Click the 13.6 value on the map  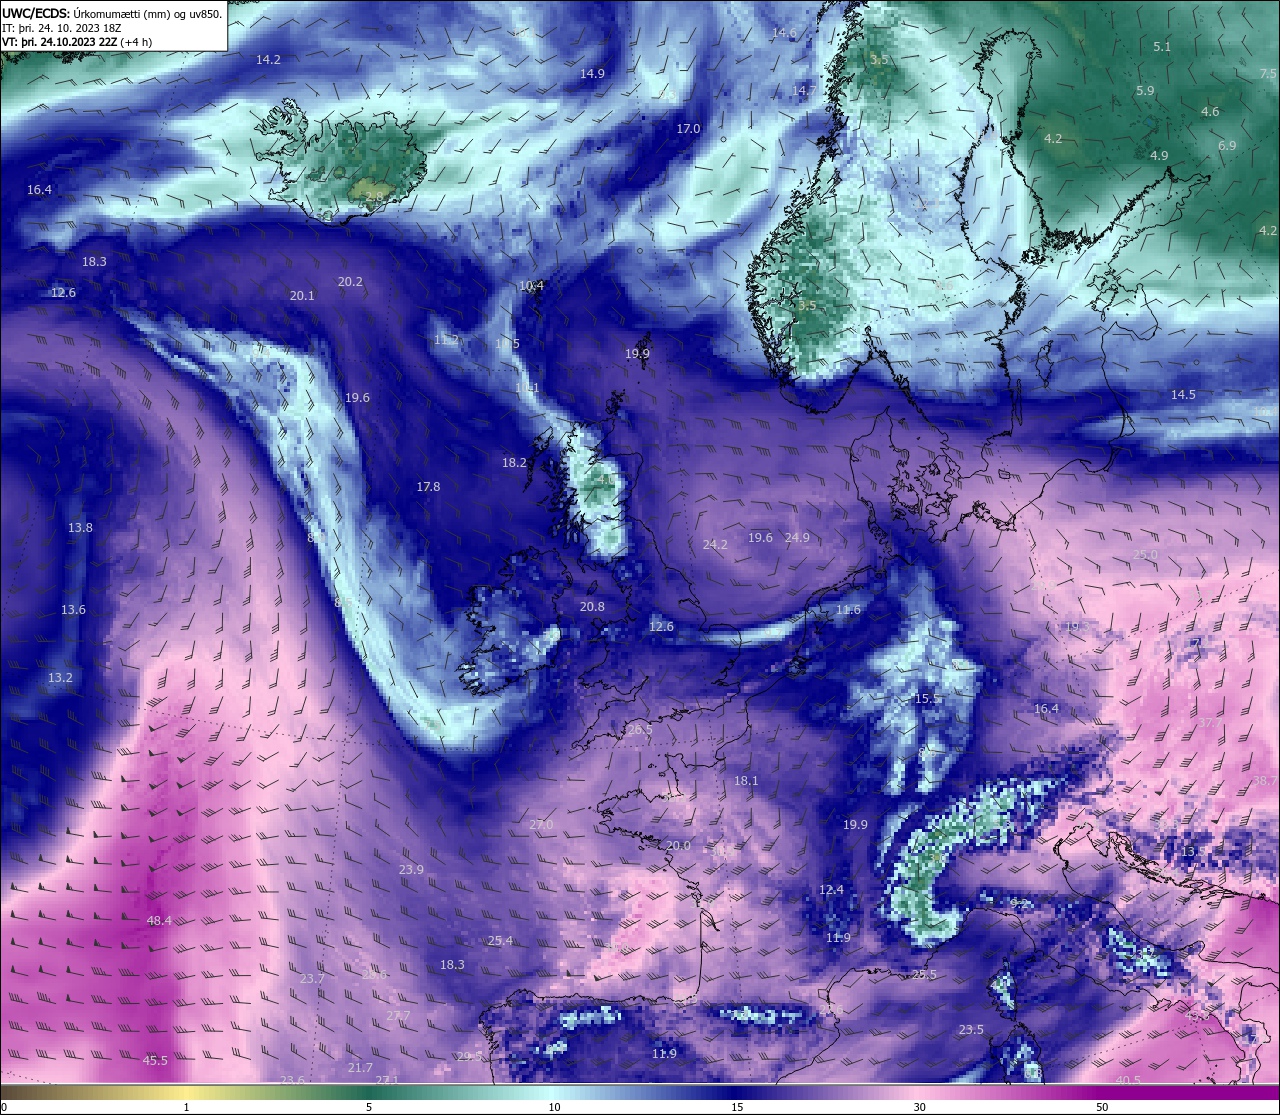pyautogui.click(x=73, y=610)
